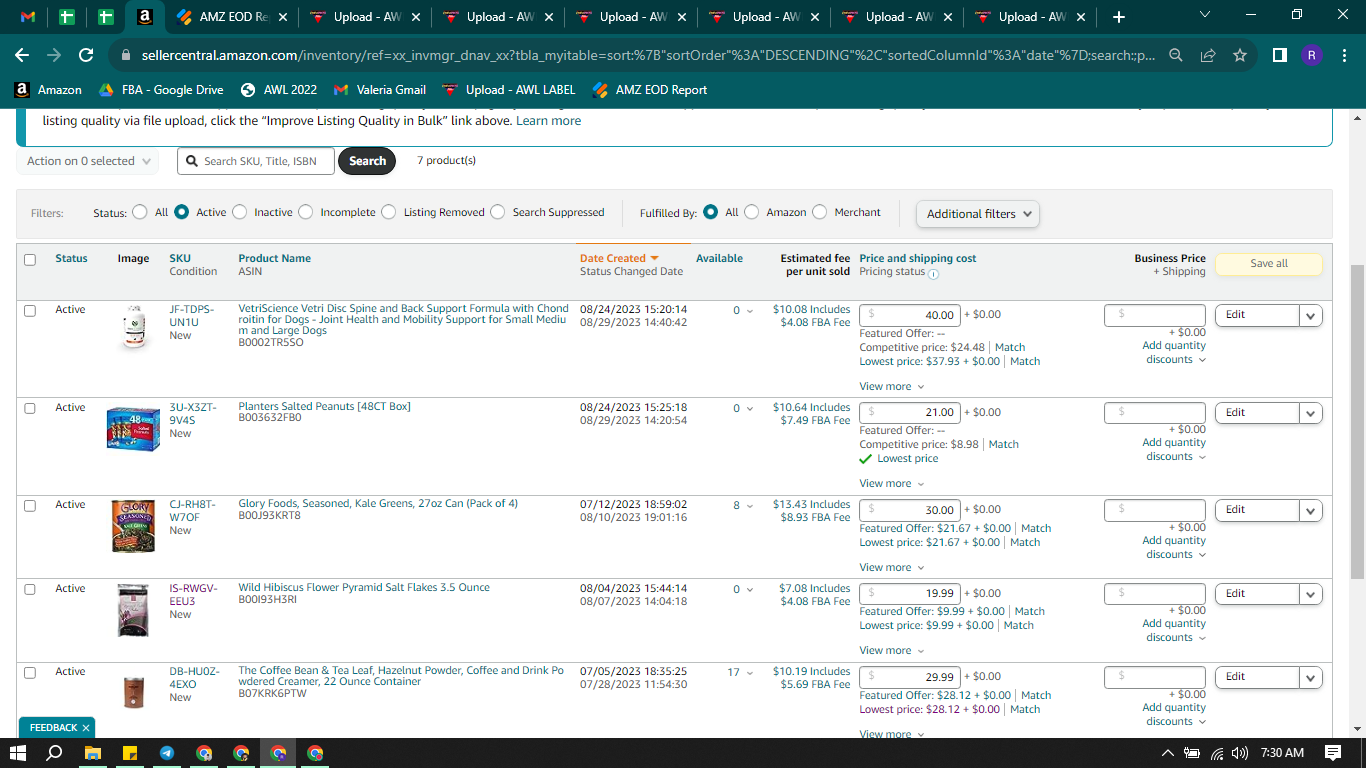Select the Incomplete status filter
The image size is (1366, 768).
click(x=306, y=212)
